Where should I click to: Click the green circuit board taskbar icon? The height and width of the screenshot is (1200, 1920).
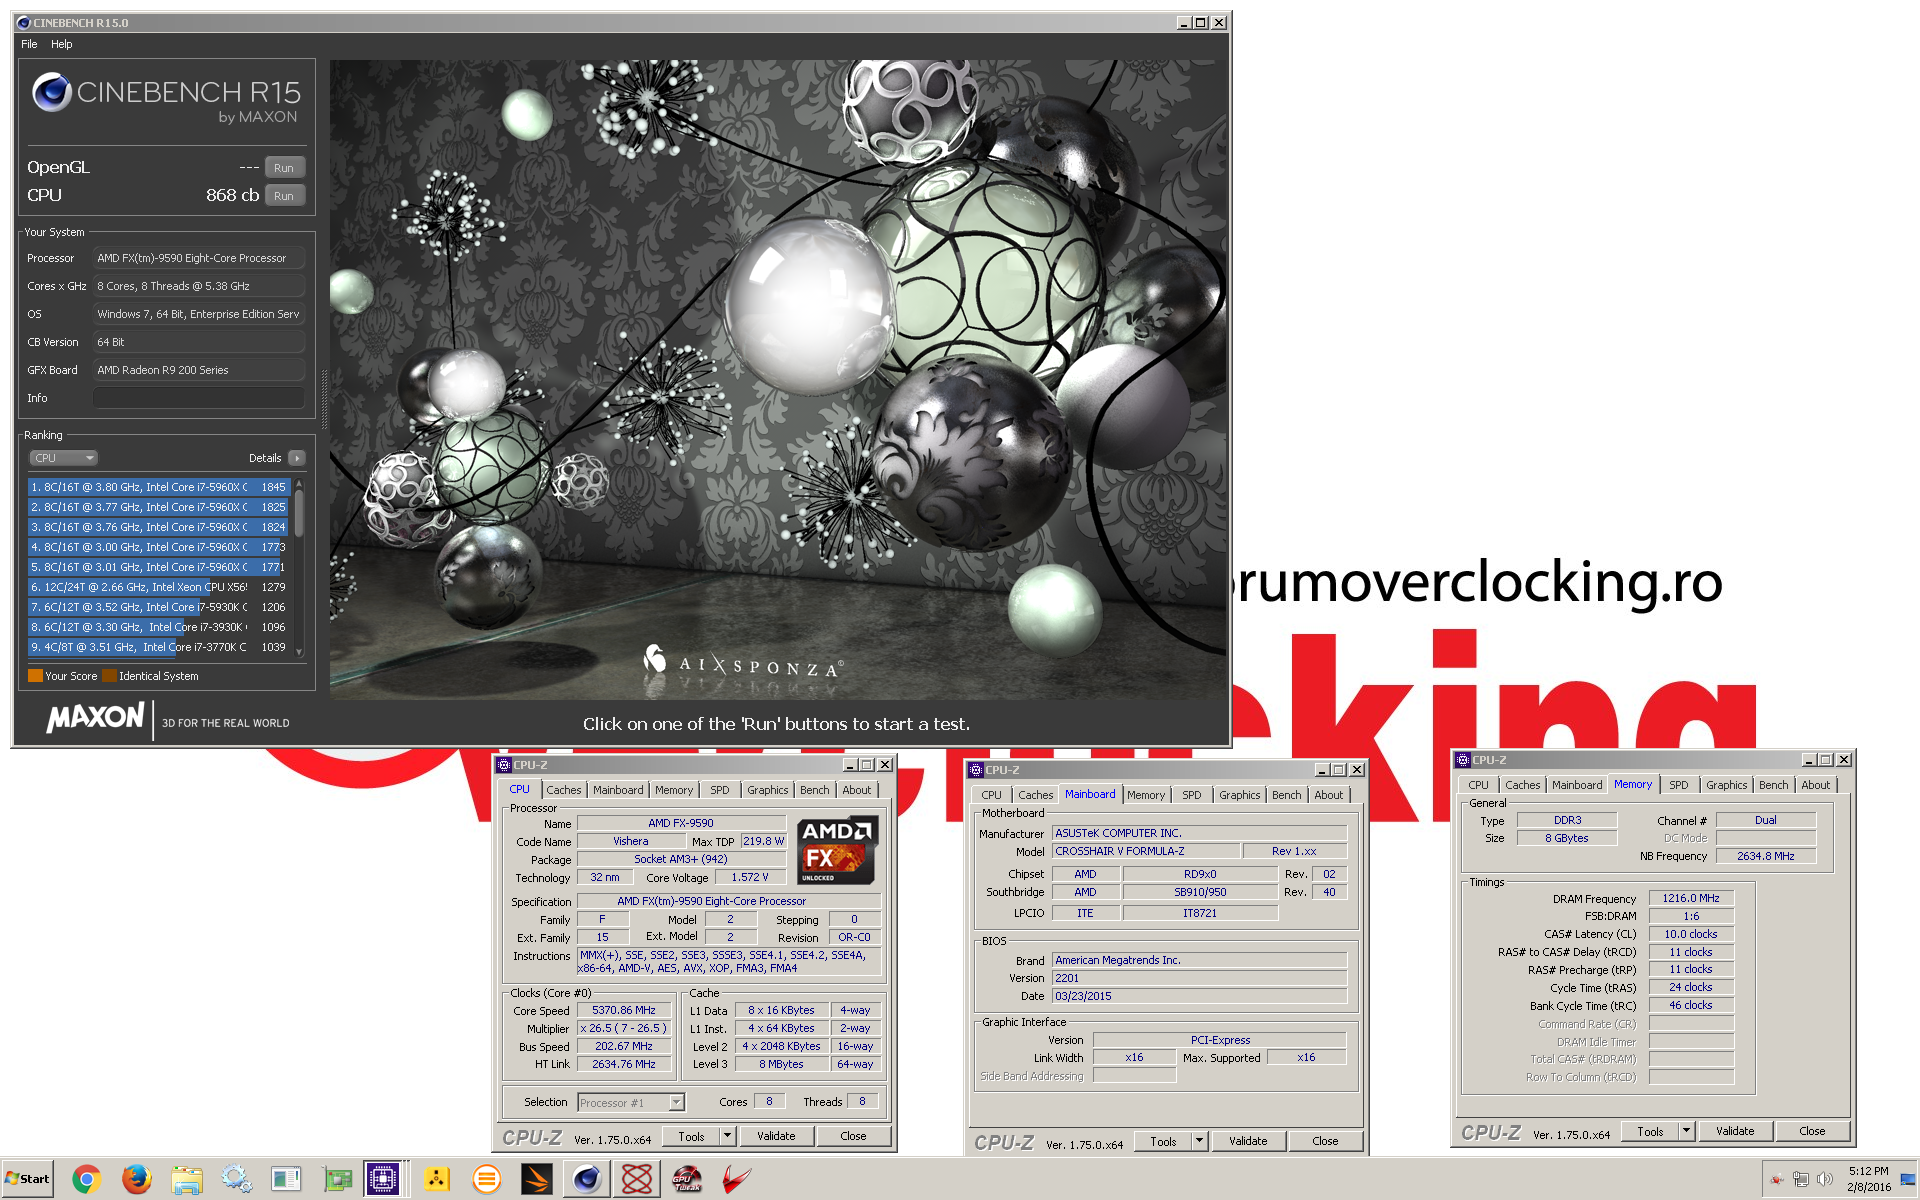(x=337, y=1180)
